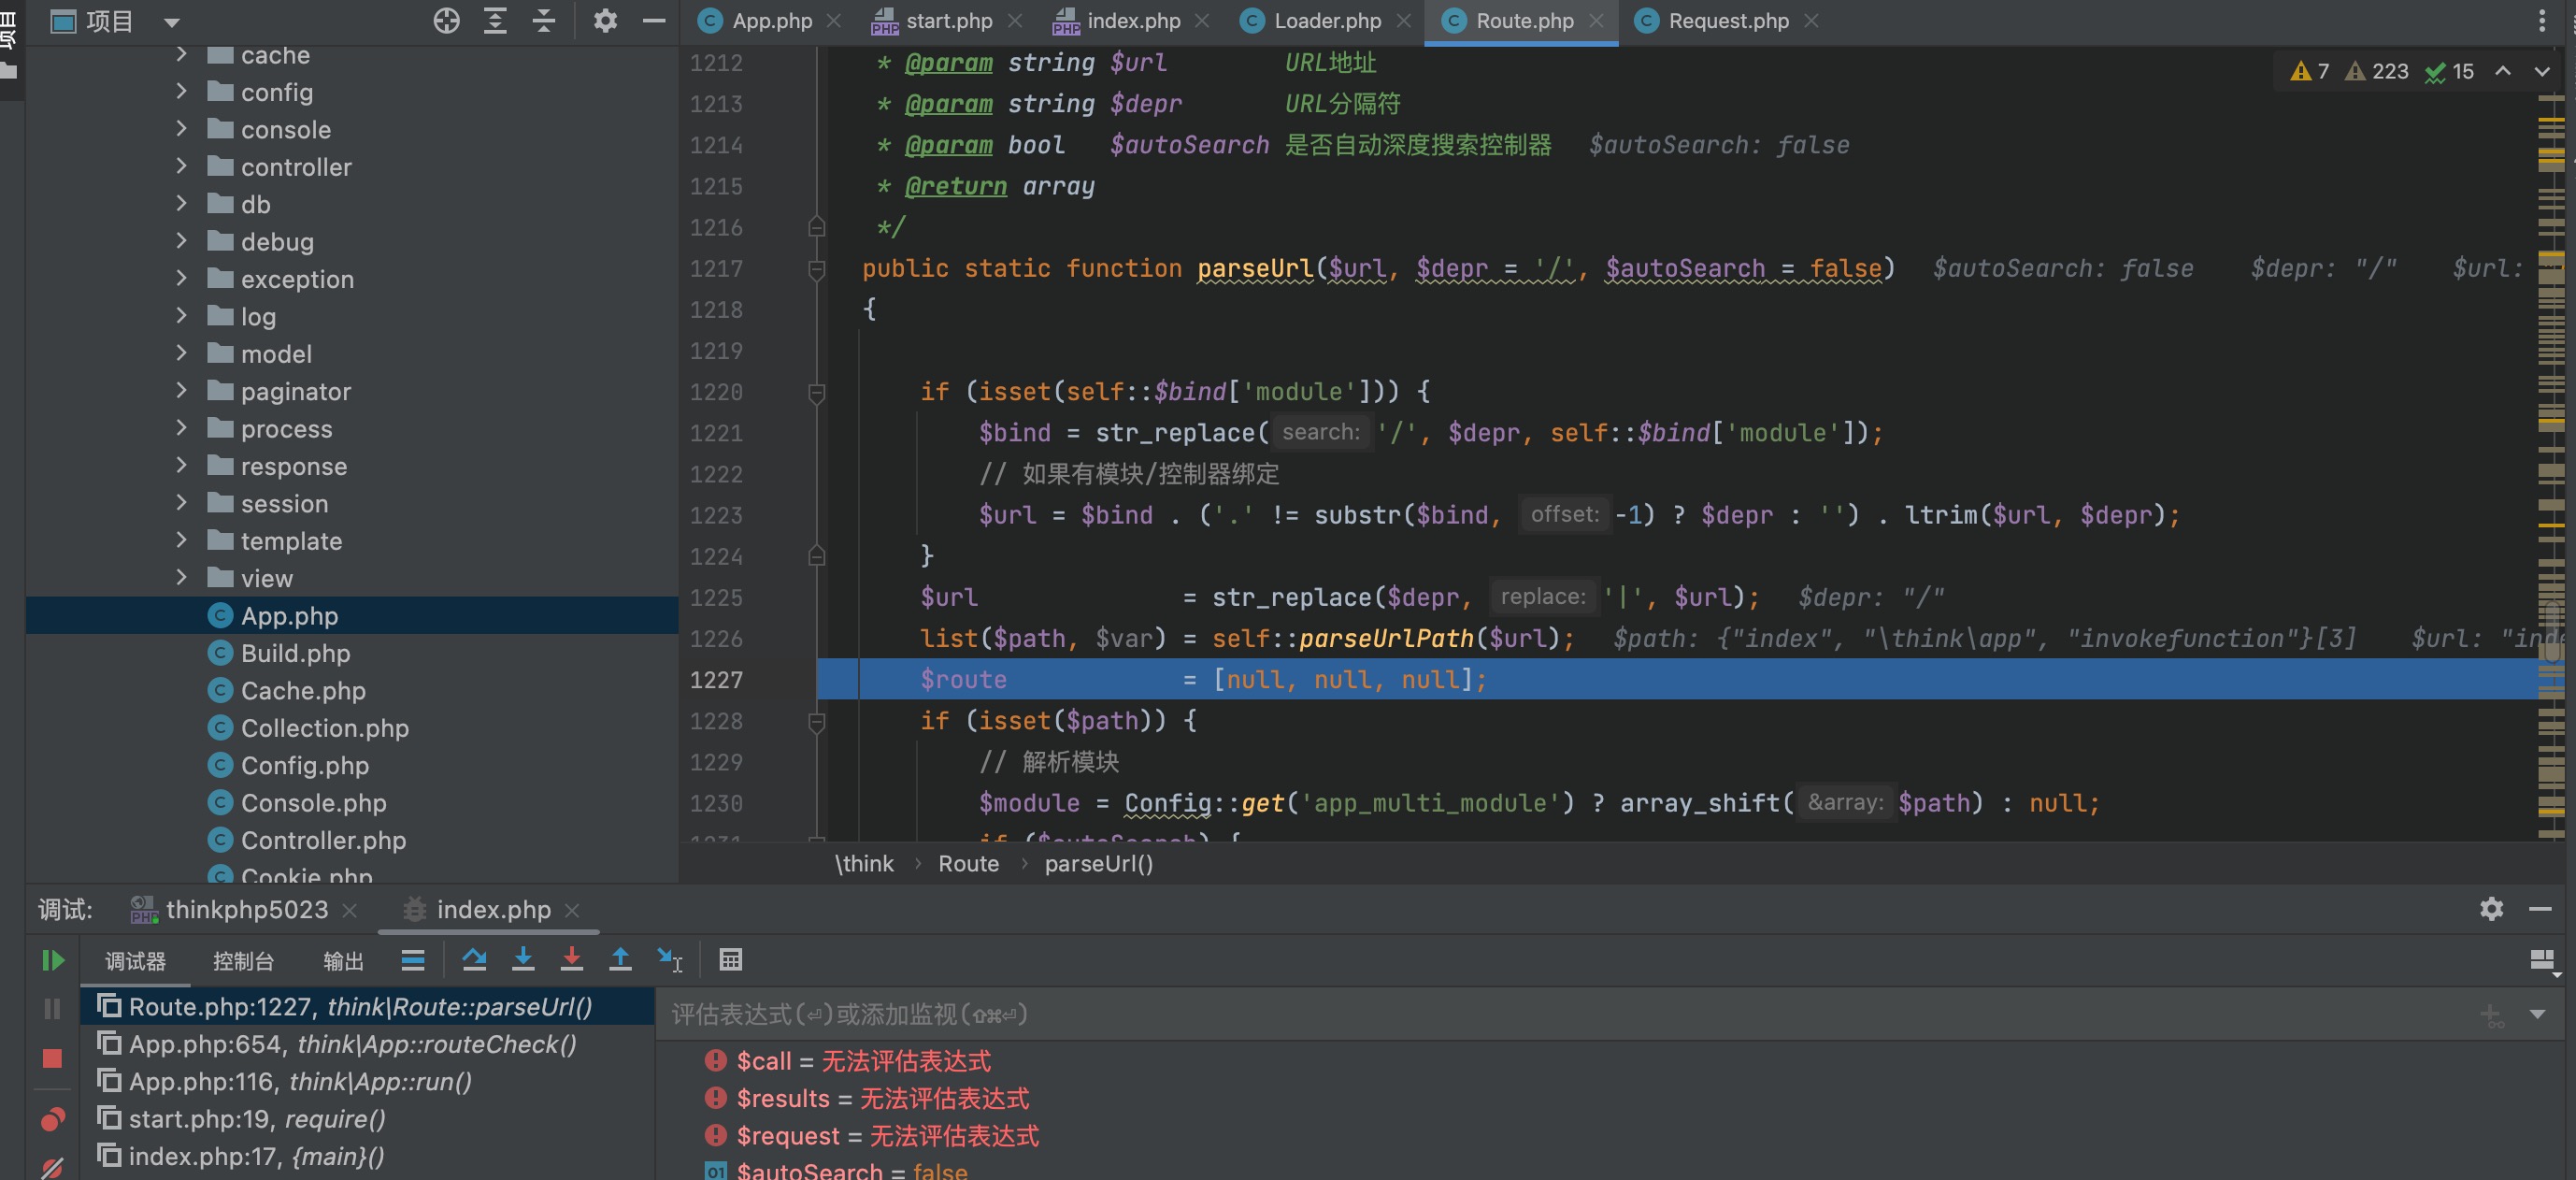The image size is (2576, 1180).
Task: Collapse all nodes in the project tree
Action: pyautogui.click(x=543, y=21)
